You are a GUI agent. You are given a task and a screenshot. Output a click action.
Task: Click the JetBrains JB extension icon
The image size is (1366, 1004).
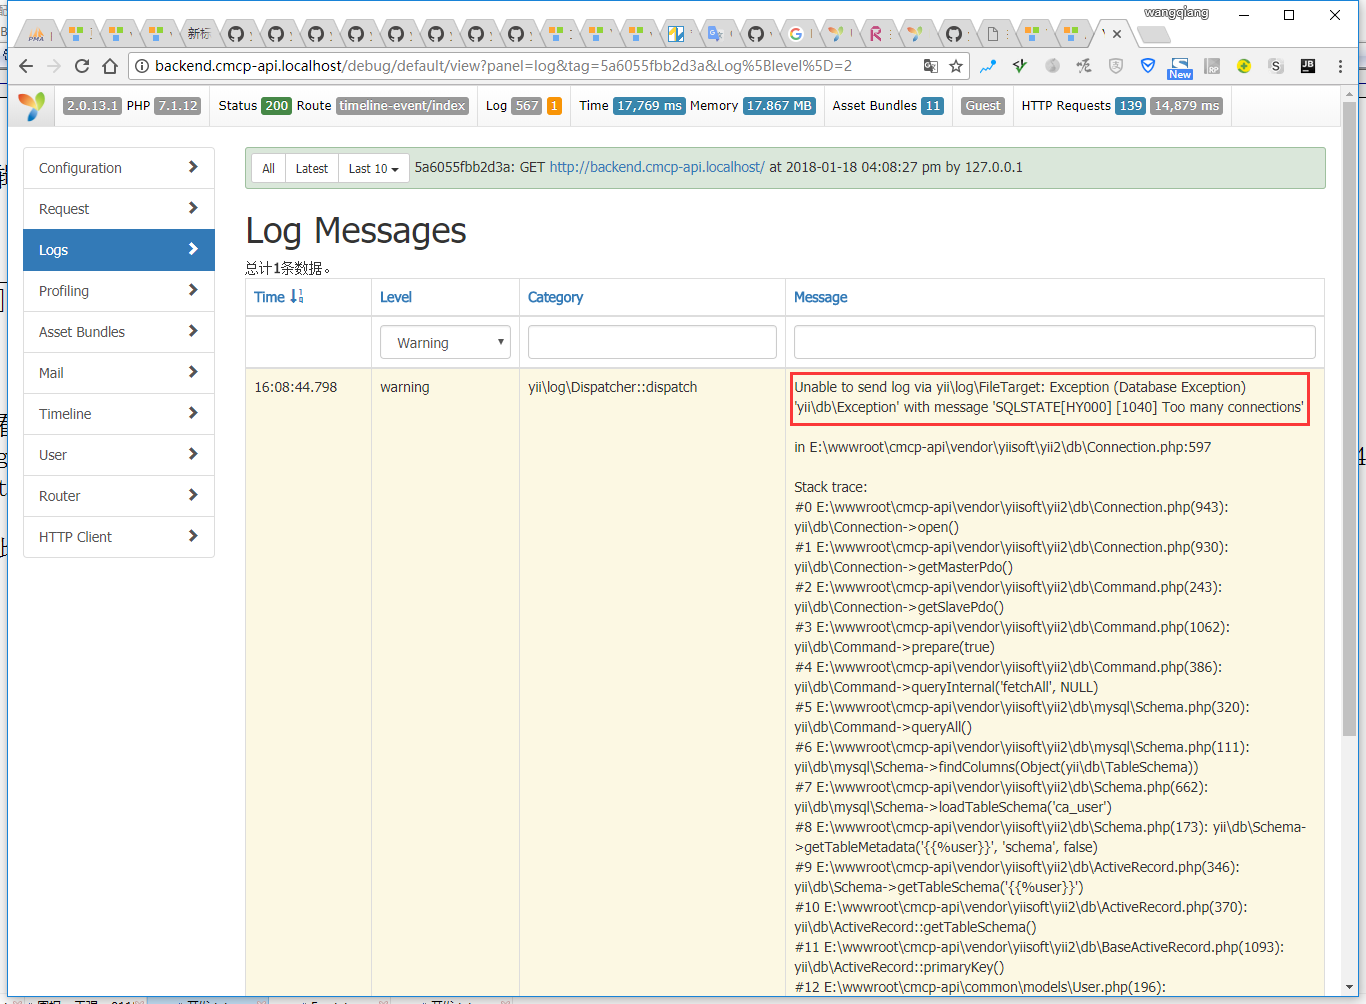(1307, 66)
